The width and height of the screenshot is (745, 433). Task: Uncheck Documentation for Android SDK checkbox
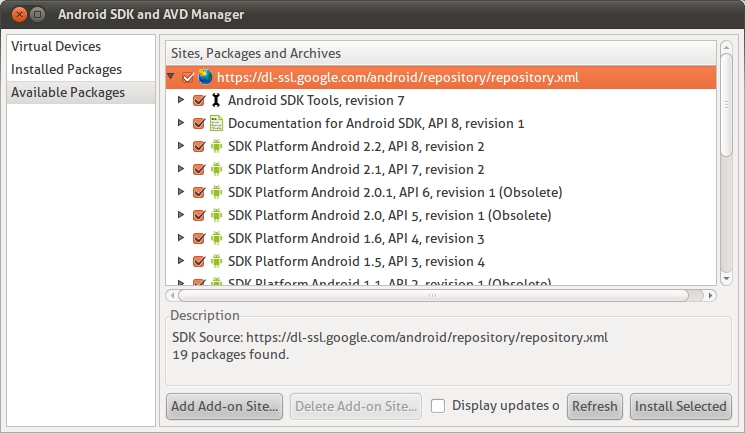click(199, 123)
